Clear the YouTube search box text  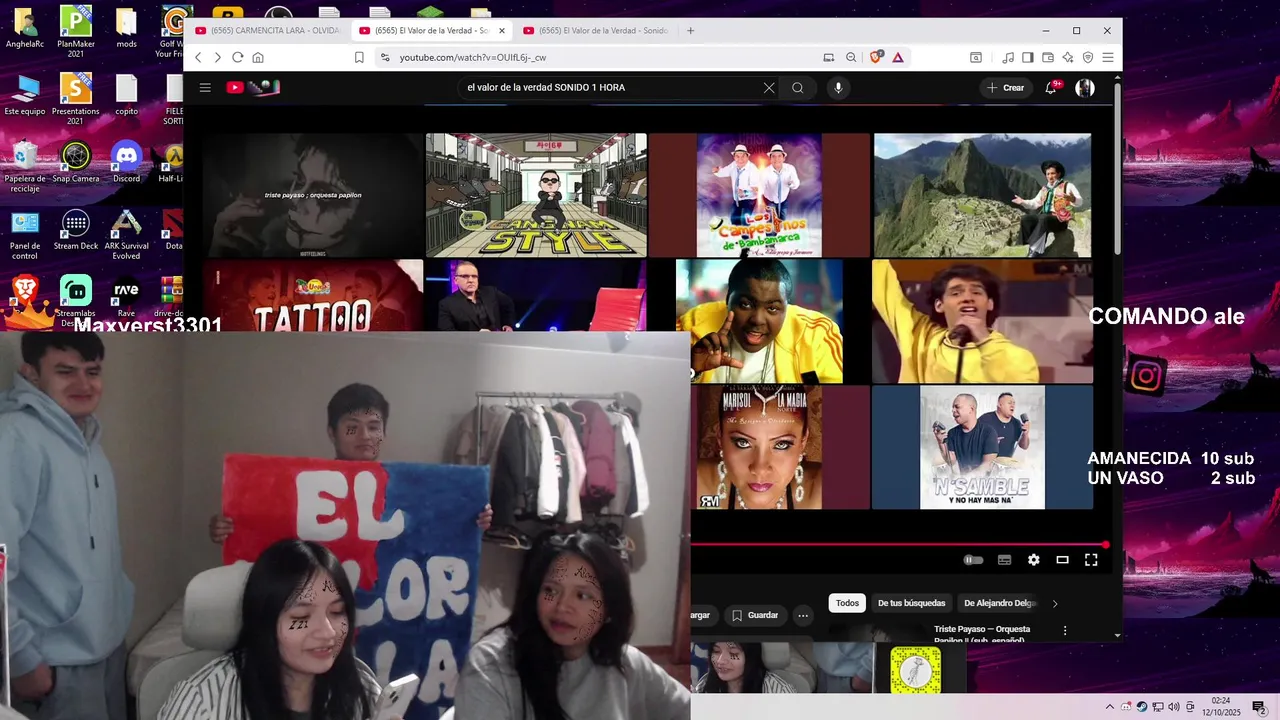click(x=769, y=88)
